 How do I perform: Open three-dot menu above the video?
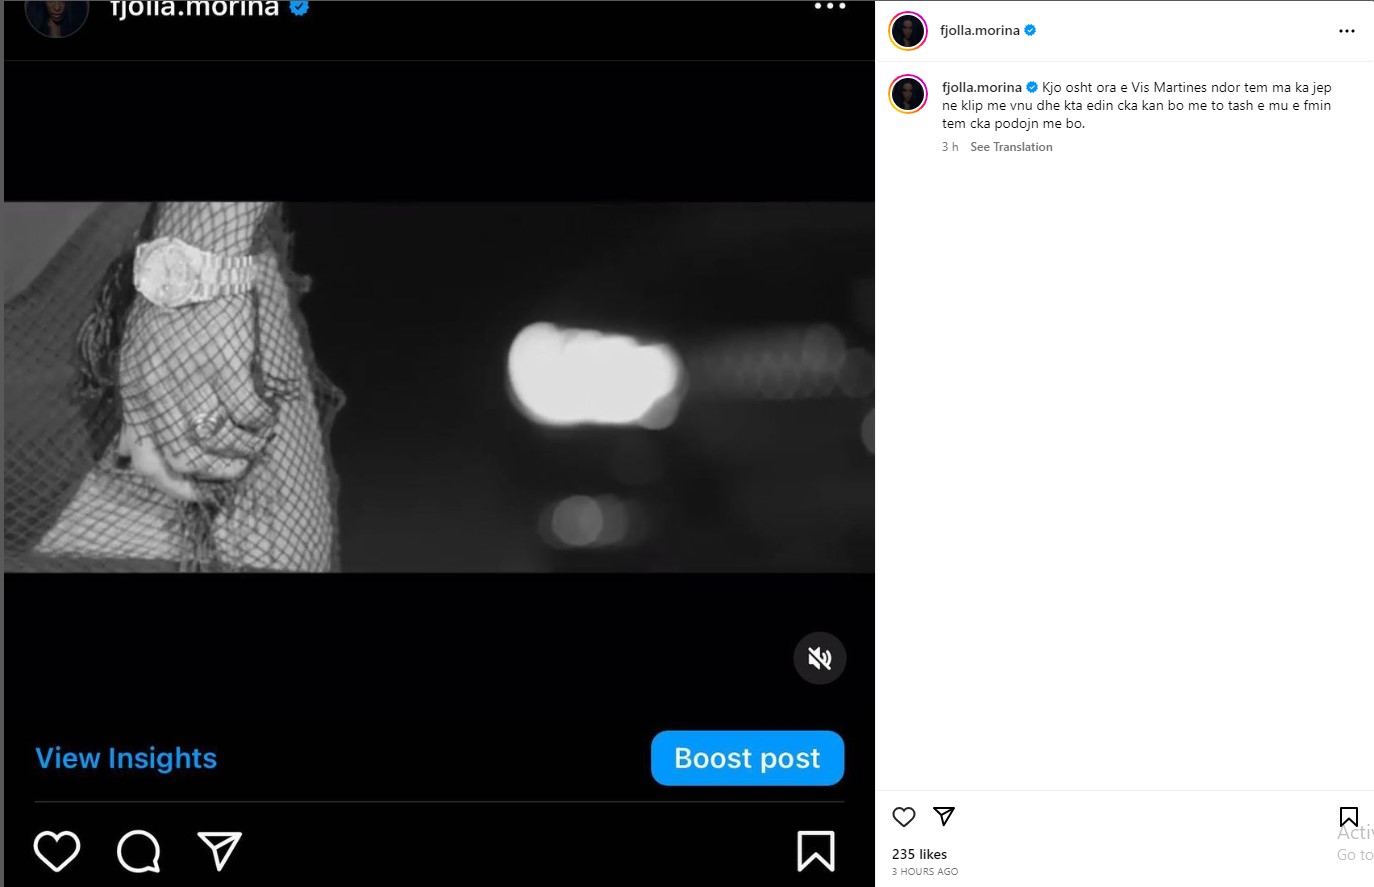pyautogui.click(x=830, y=7)
